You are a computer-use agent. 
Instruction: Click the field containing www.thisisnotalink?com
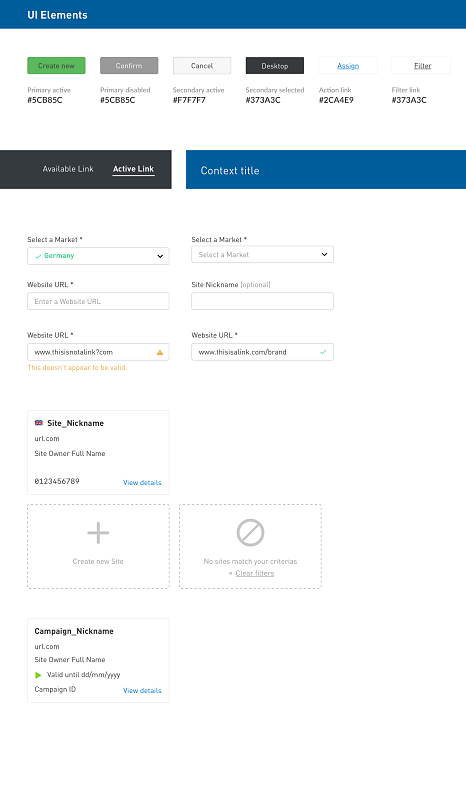[98, 352]
